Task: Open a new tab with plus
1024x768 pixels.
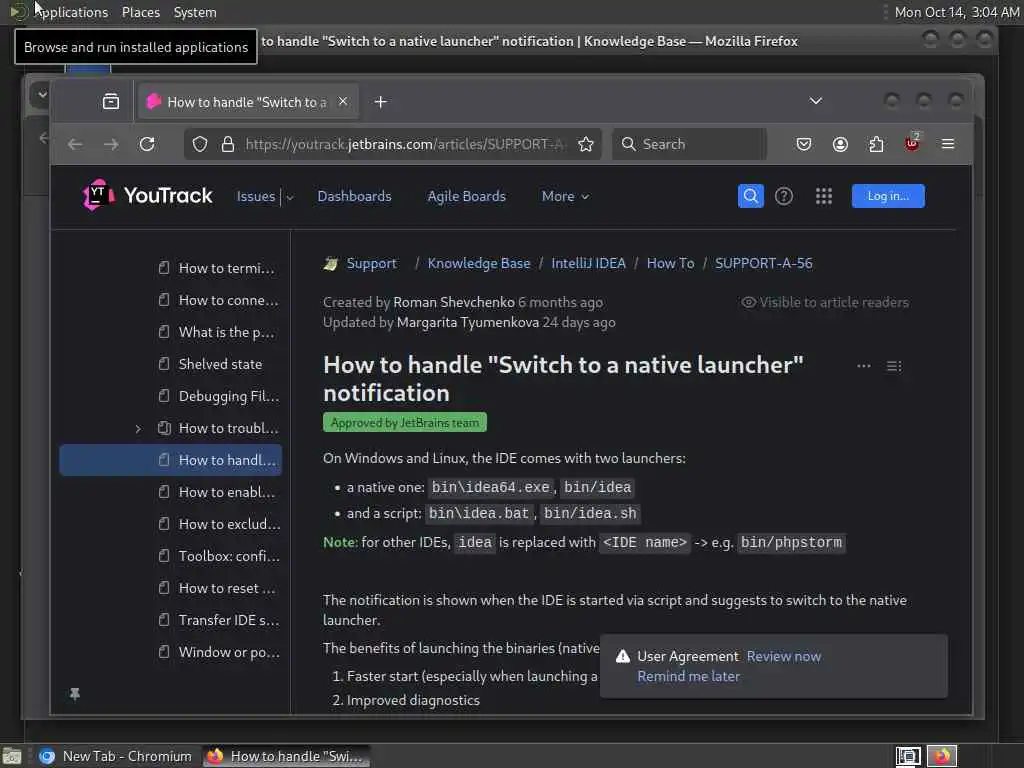Action: click(x=381, y=102)
